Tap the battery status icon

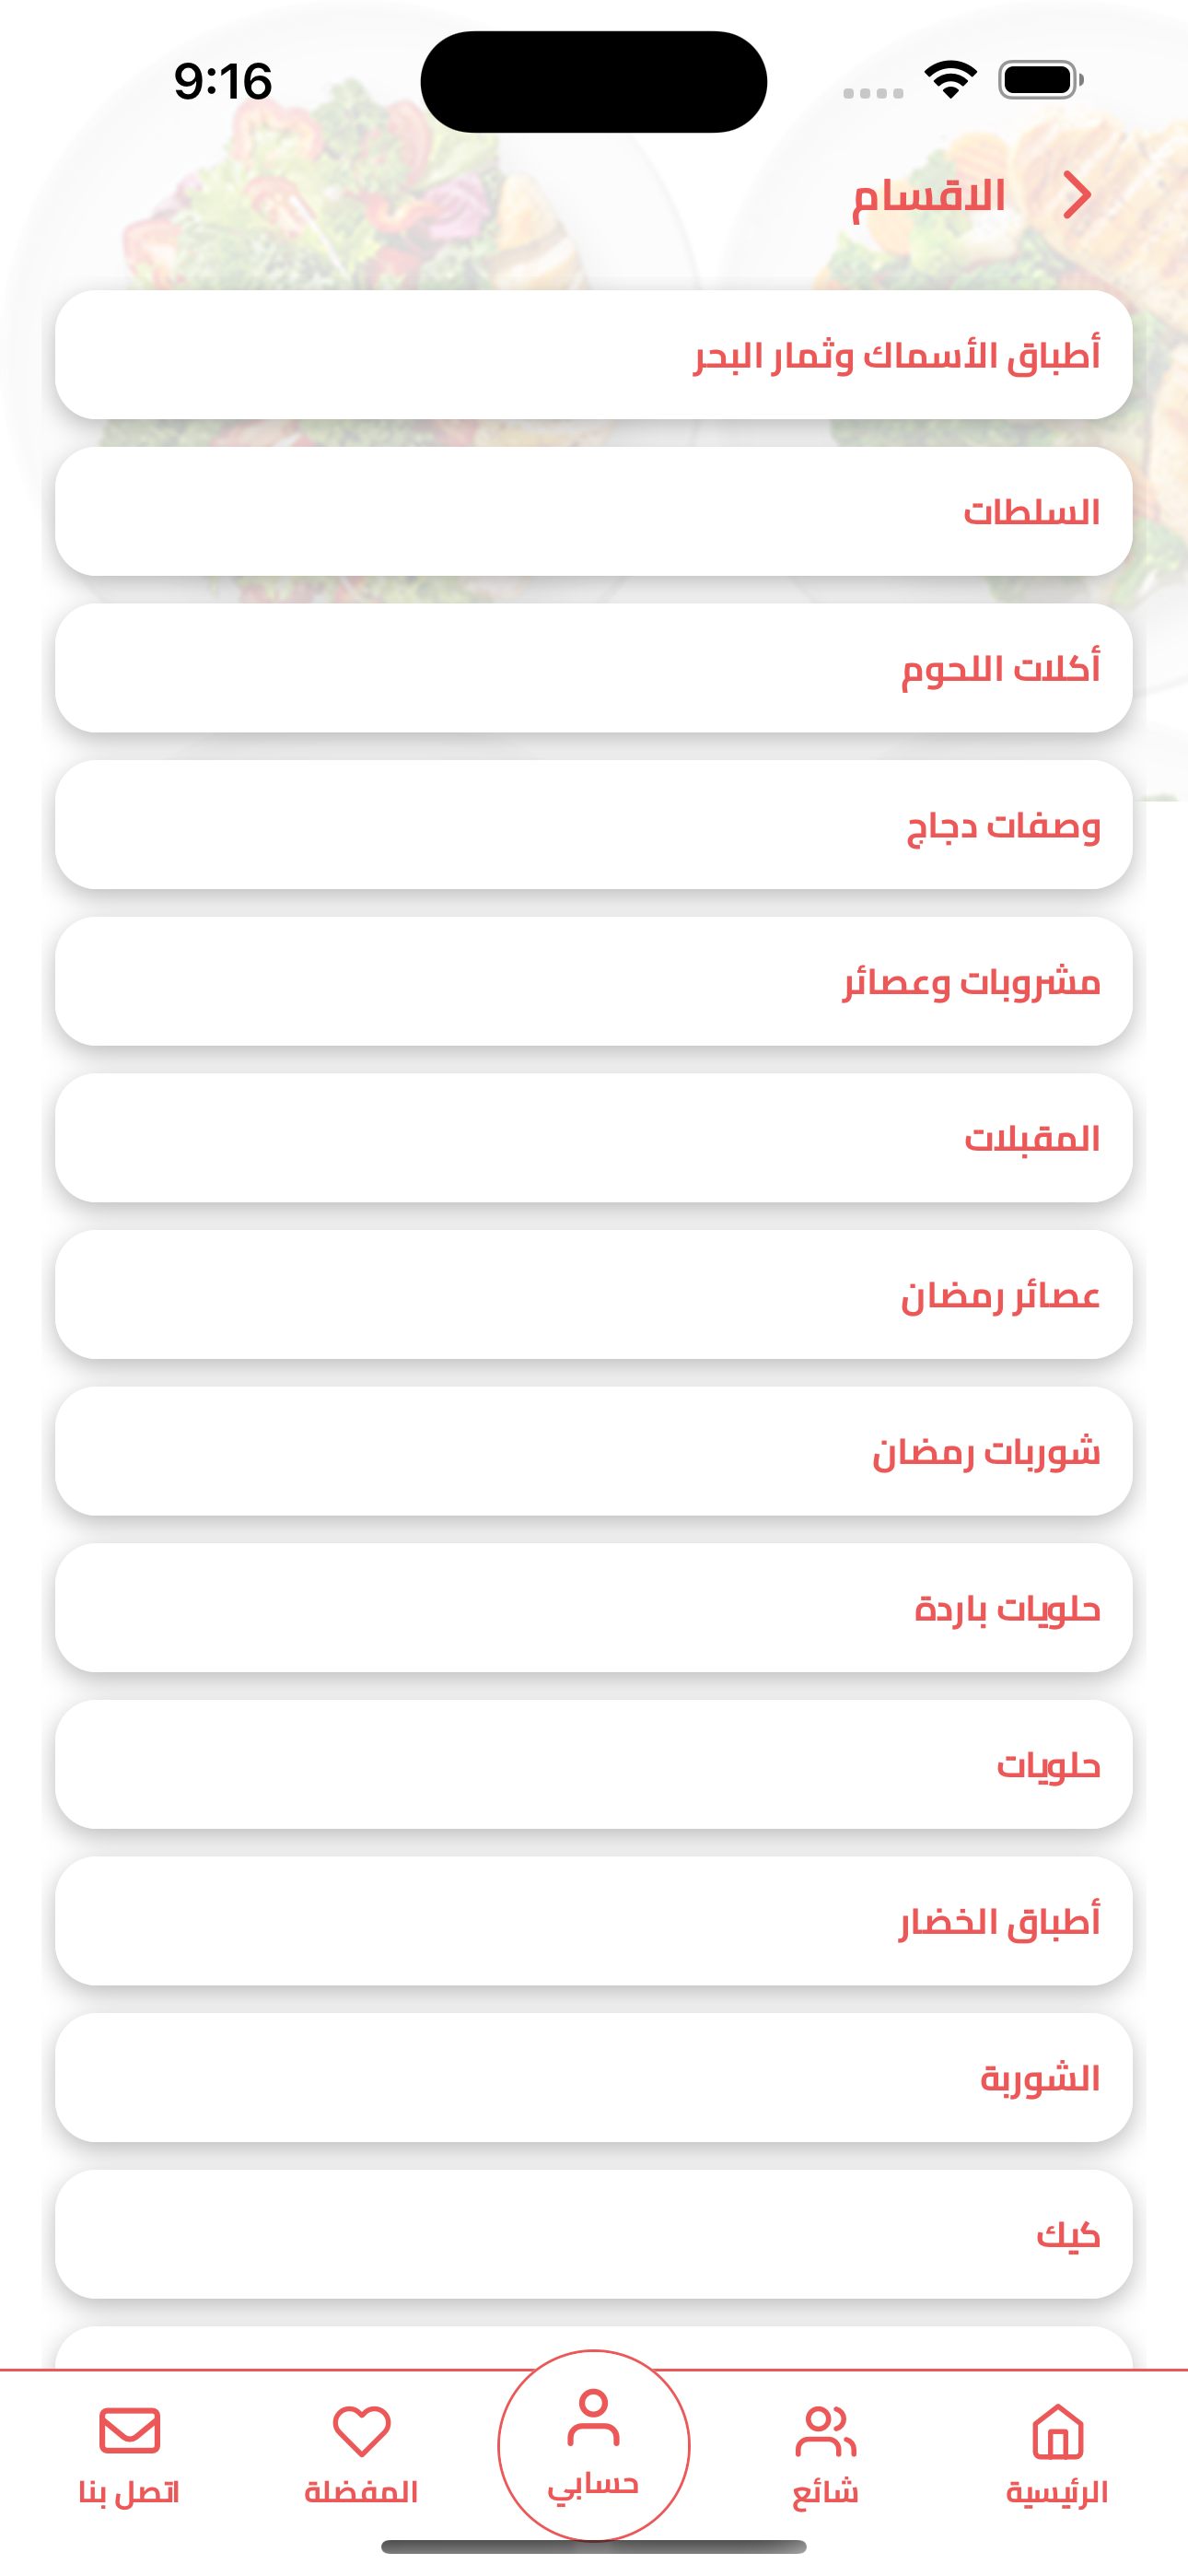pyautogui.click(x=1040, y=80)
